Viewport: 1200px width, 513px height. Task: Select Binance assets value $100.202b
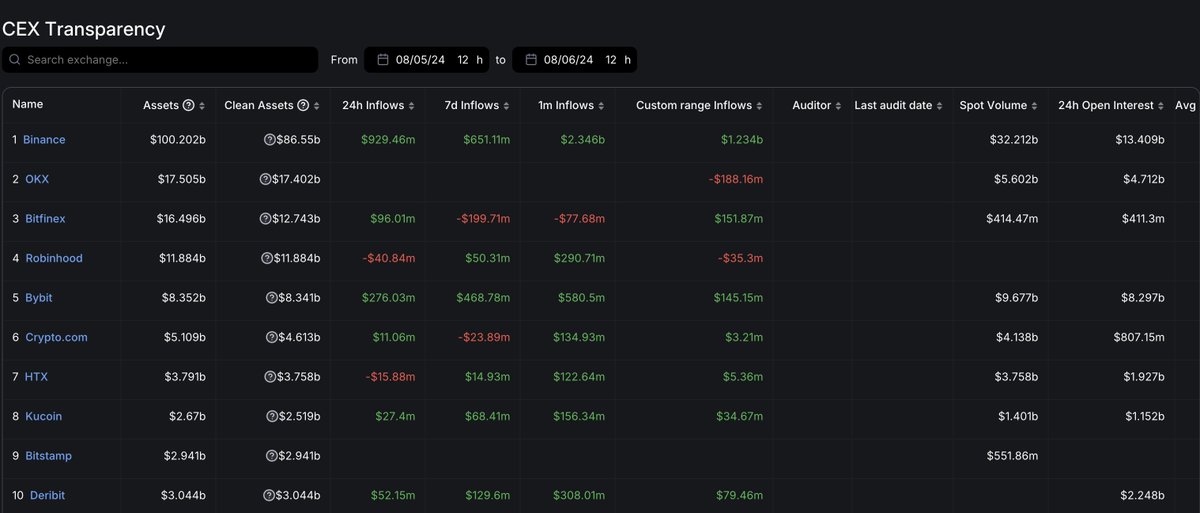(180, 140)
